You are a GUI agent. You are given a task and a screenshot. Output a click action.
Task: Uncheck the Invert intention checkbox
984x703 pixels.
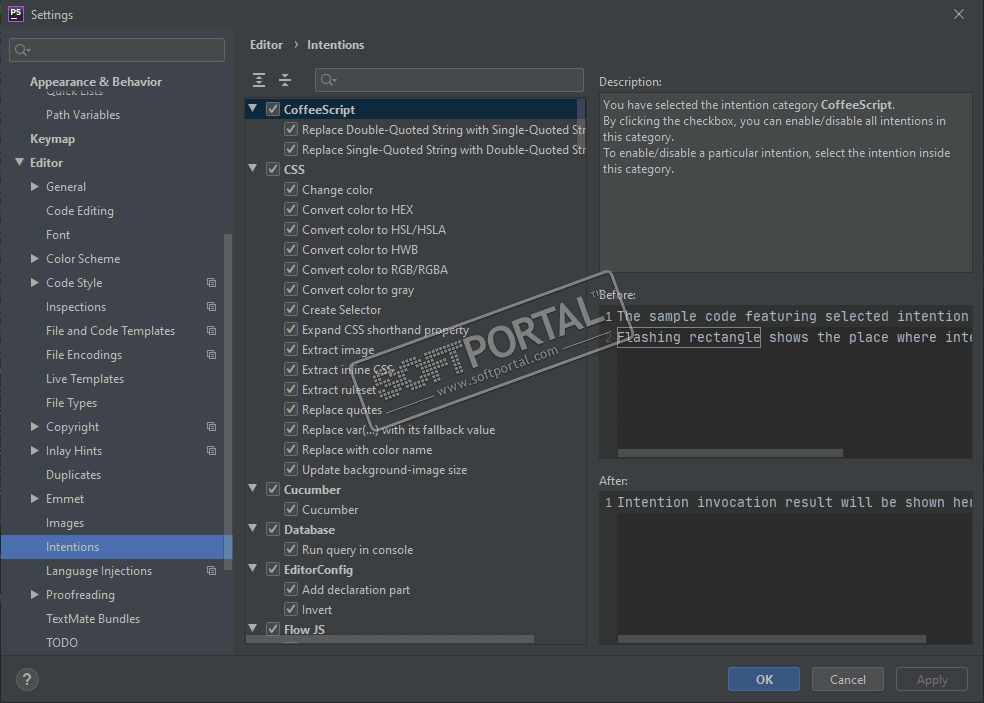click(x=291, y=609)
